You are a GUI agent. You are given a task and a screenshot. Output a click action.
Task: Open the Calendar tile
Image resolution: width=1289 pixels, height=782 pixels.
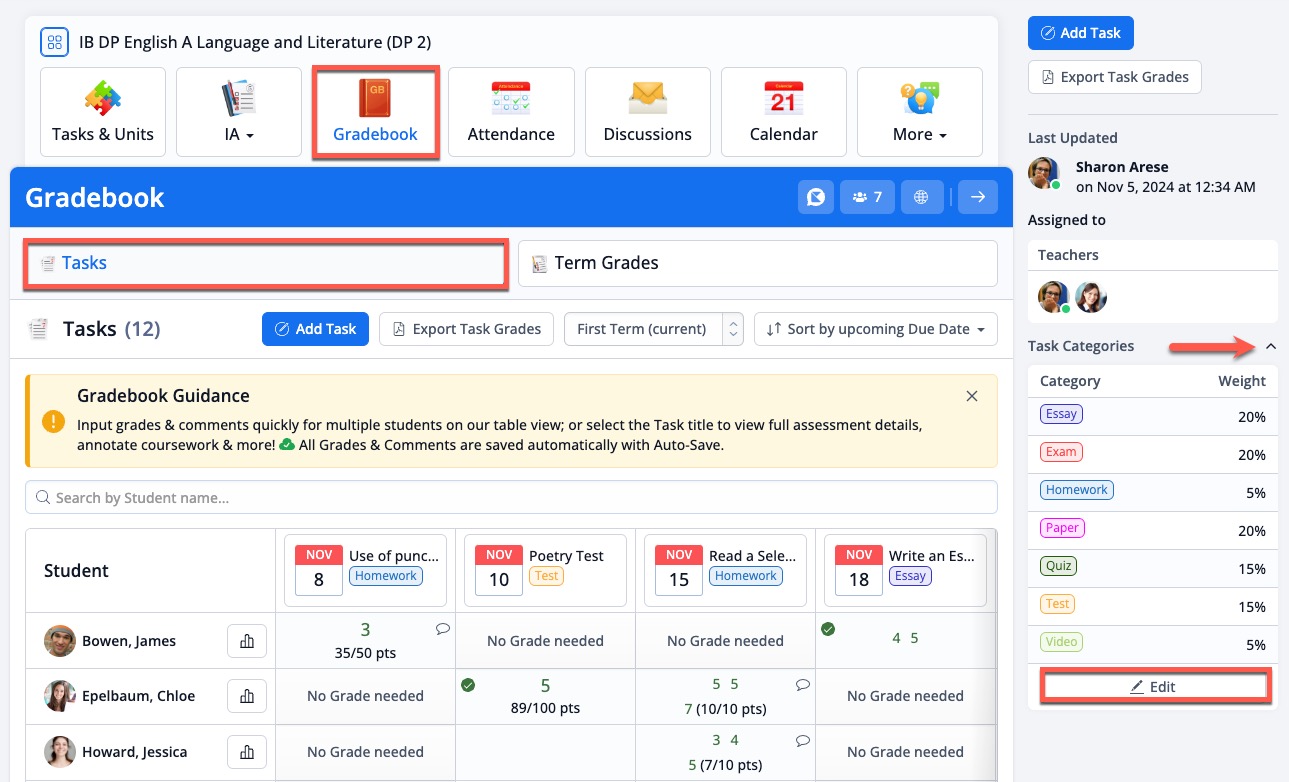point(784,112)
